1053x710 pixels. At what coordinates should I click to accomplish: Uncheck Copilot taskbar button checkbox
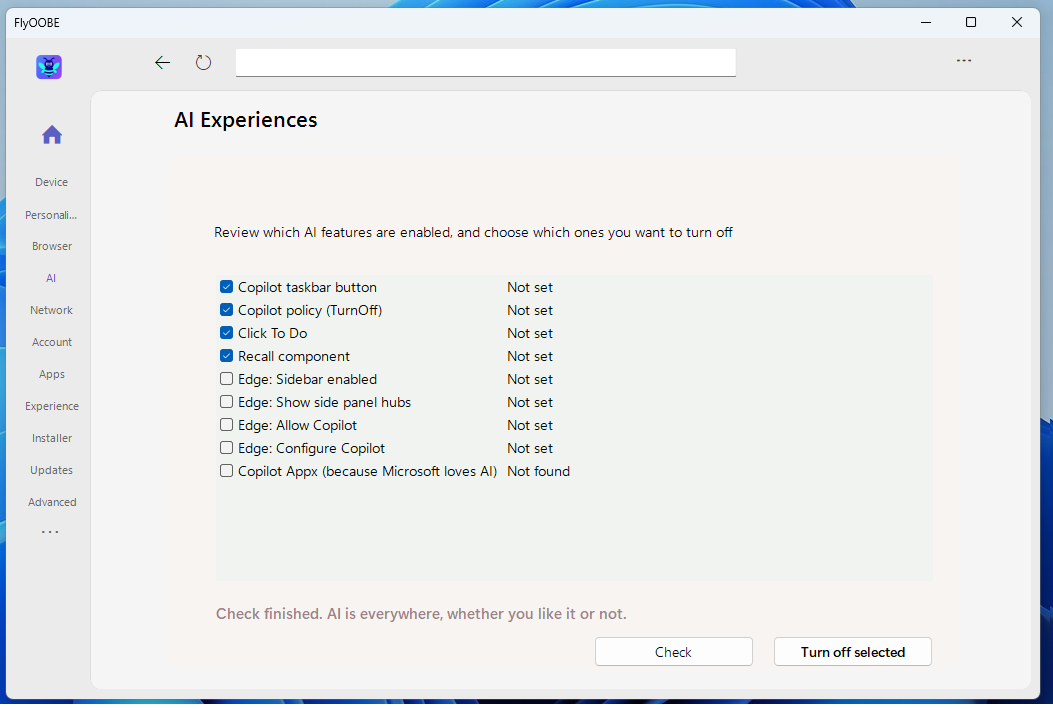227,287
